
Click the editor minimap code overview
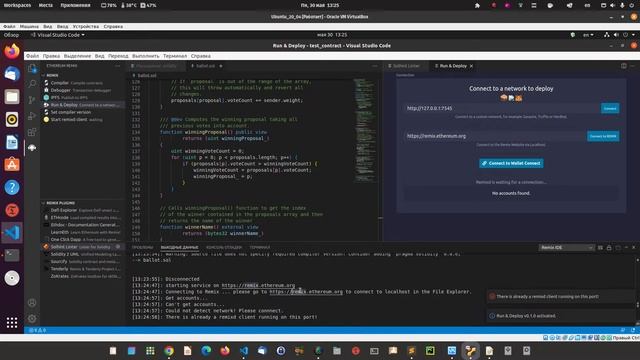pos(364,129)
